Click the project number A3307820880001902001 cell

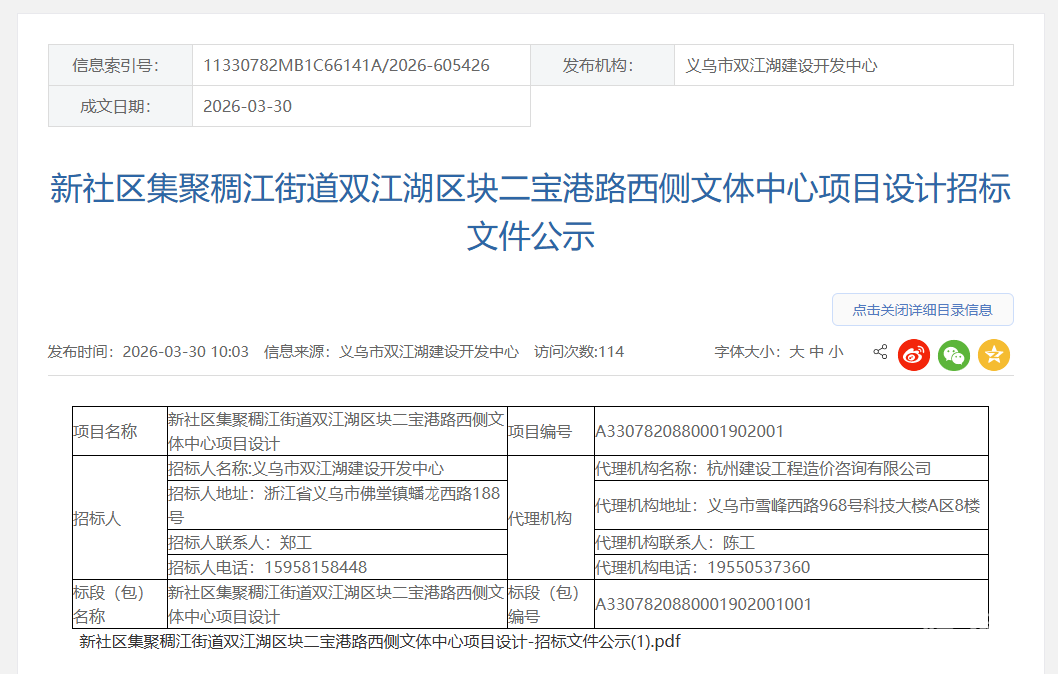pyautogui.click(x=689, y=432)
